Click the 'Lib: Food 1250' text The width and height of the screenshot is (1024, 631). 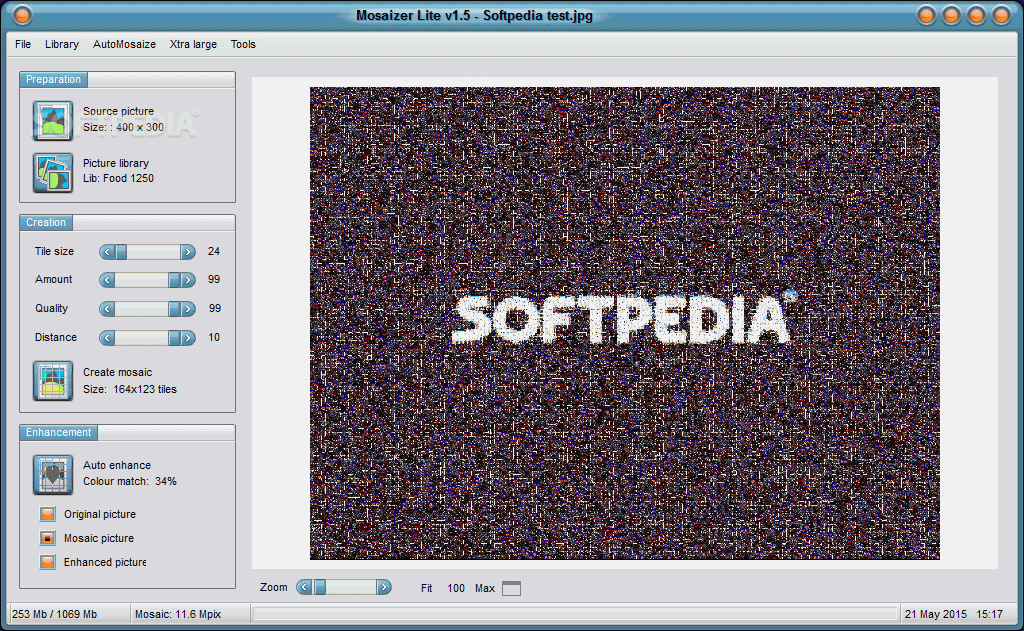[118, 178]
